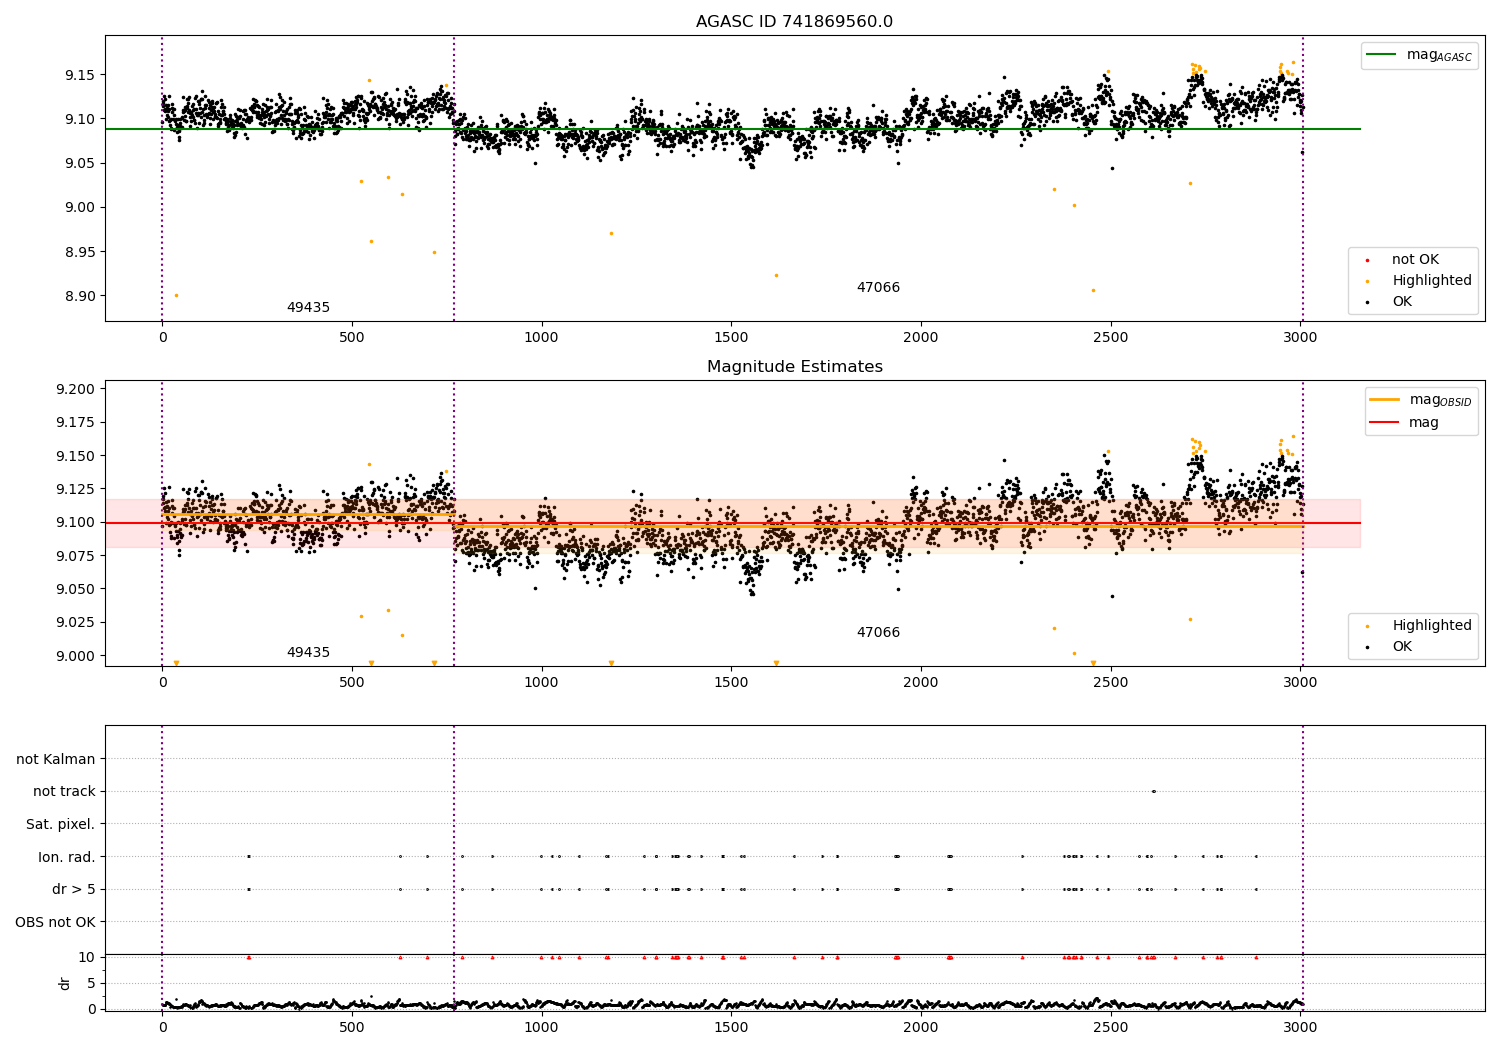This screenshot has width=1500, height=1050.
Task: Click the 9.125 tick label on middle plot
Action: [76, 489]
